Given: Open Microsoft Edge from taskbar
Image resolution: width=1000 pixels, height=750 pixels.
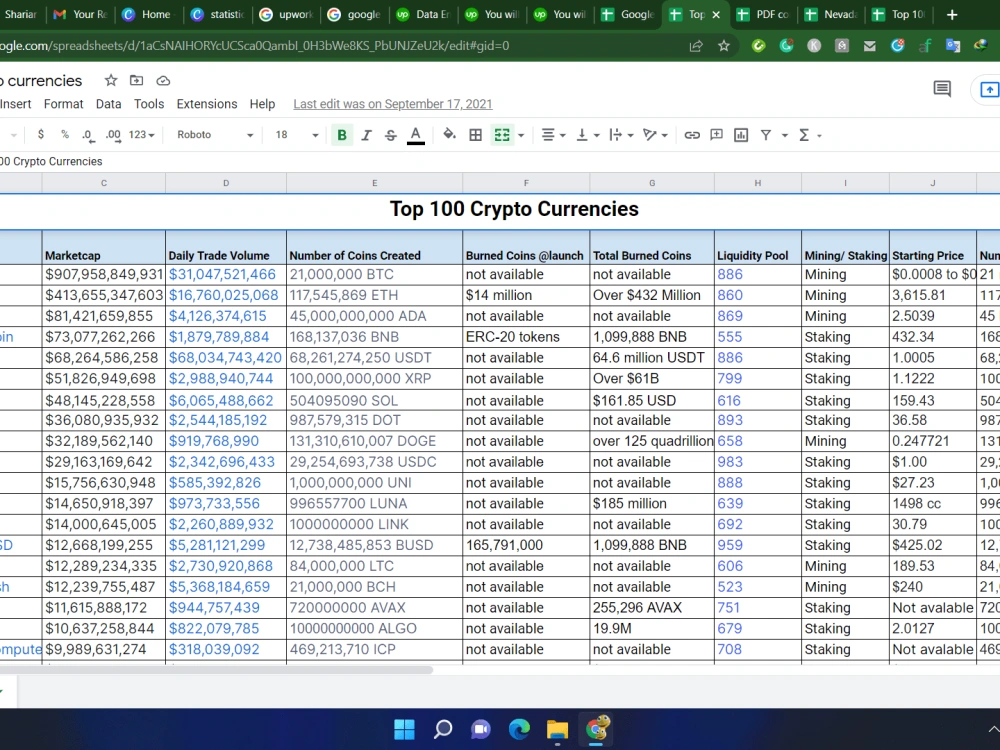Looking at the screenshot, I should click(x=519, y=729).
